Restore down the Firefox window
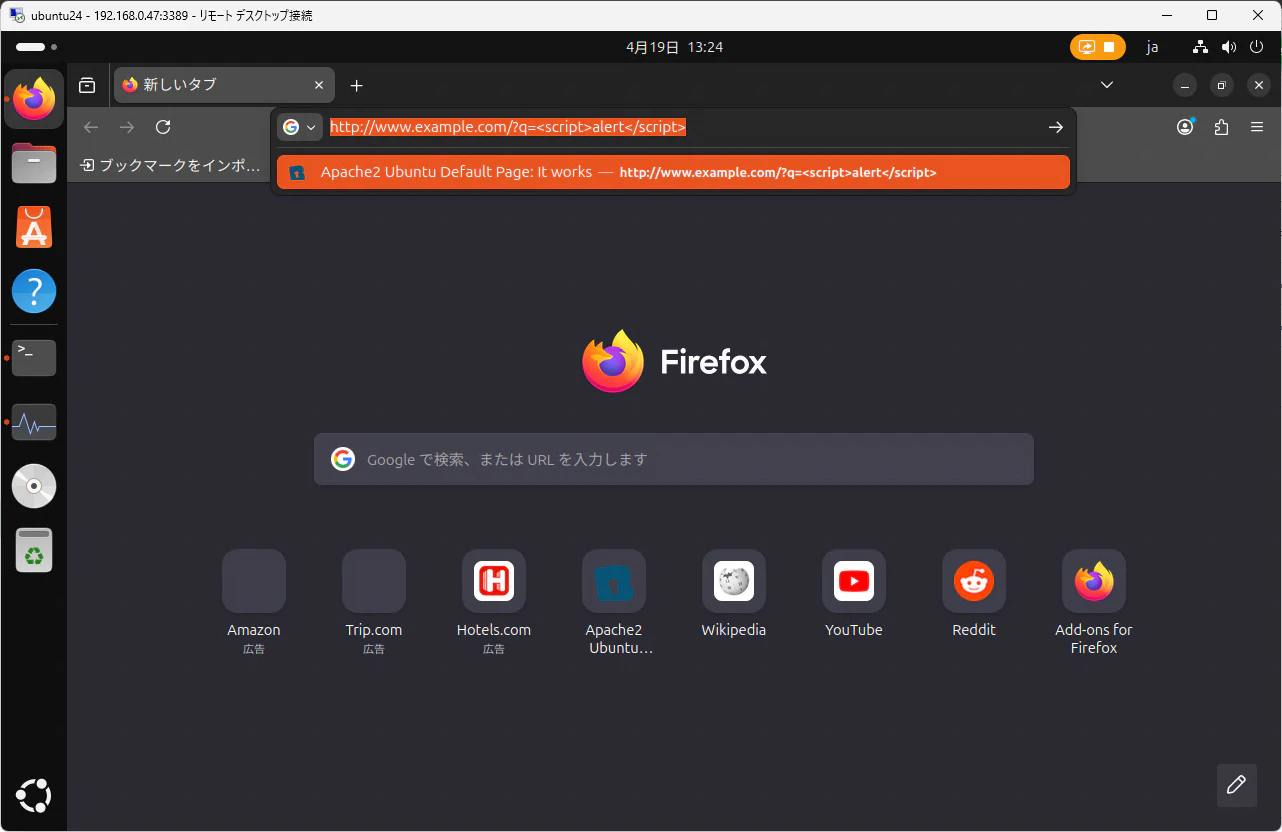Viewport: 1282px width, 832px height. tap(1222, 85)
